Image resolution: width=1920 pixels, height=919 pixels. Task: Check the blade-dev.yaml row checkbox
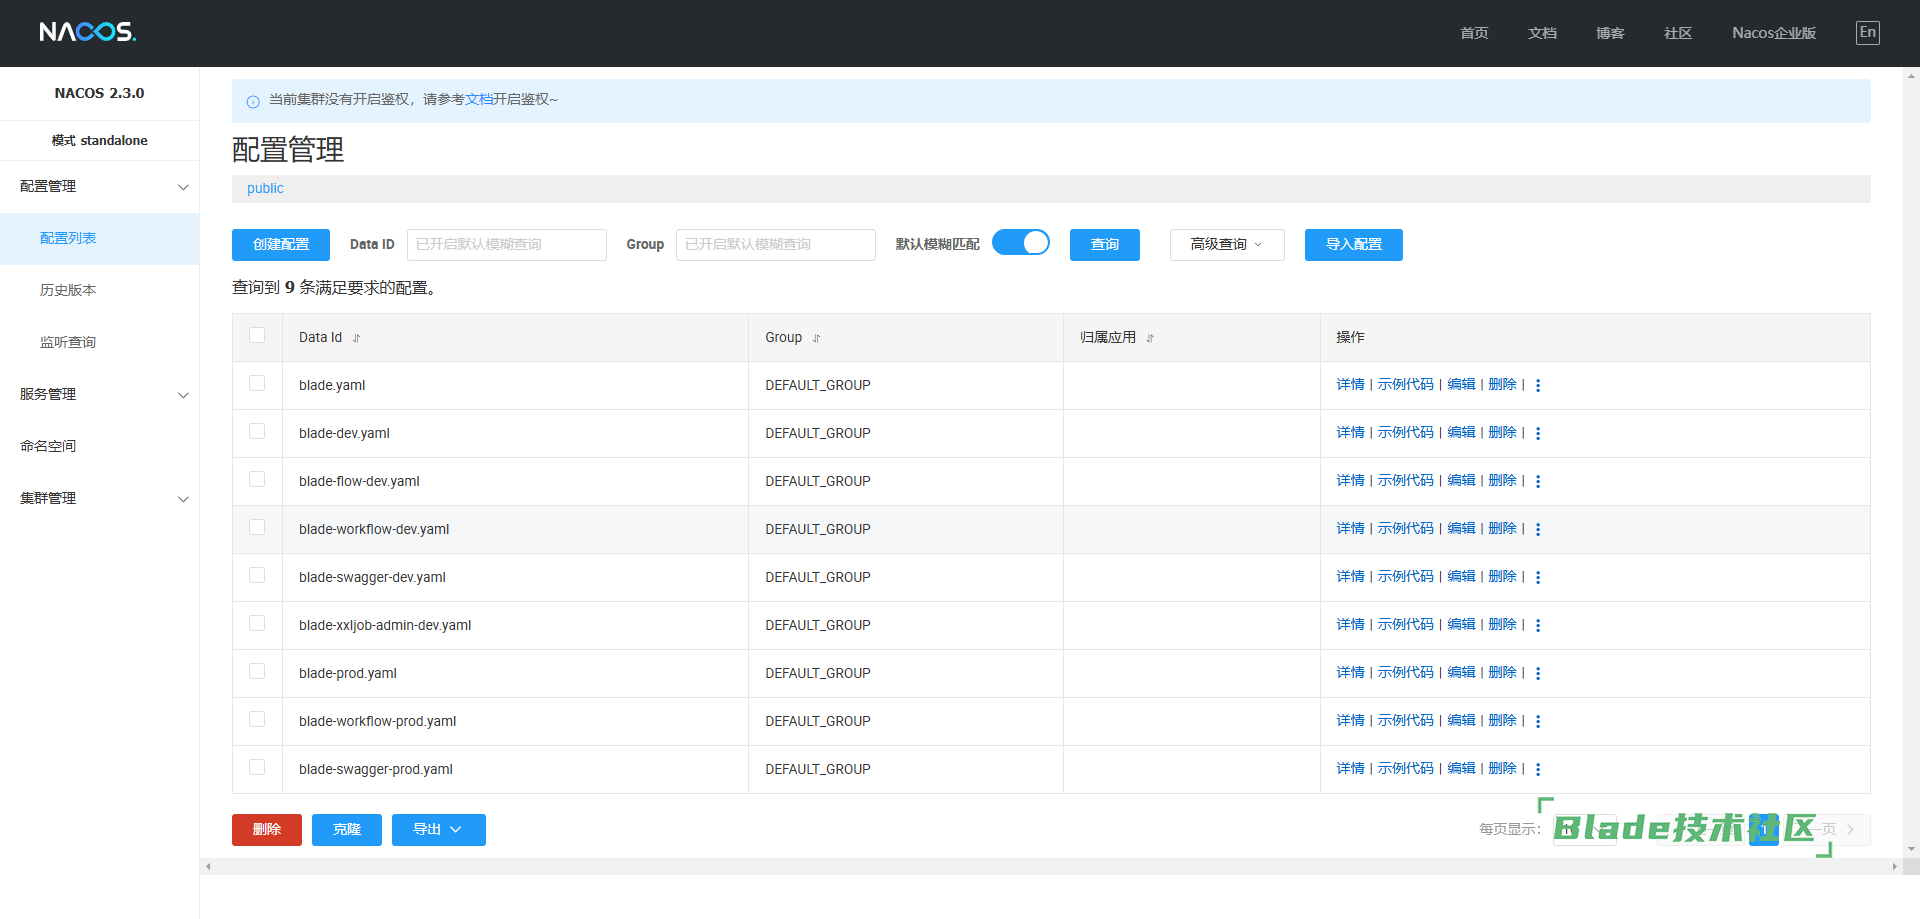click(x=257, y=431)
